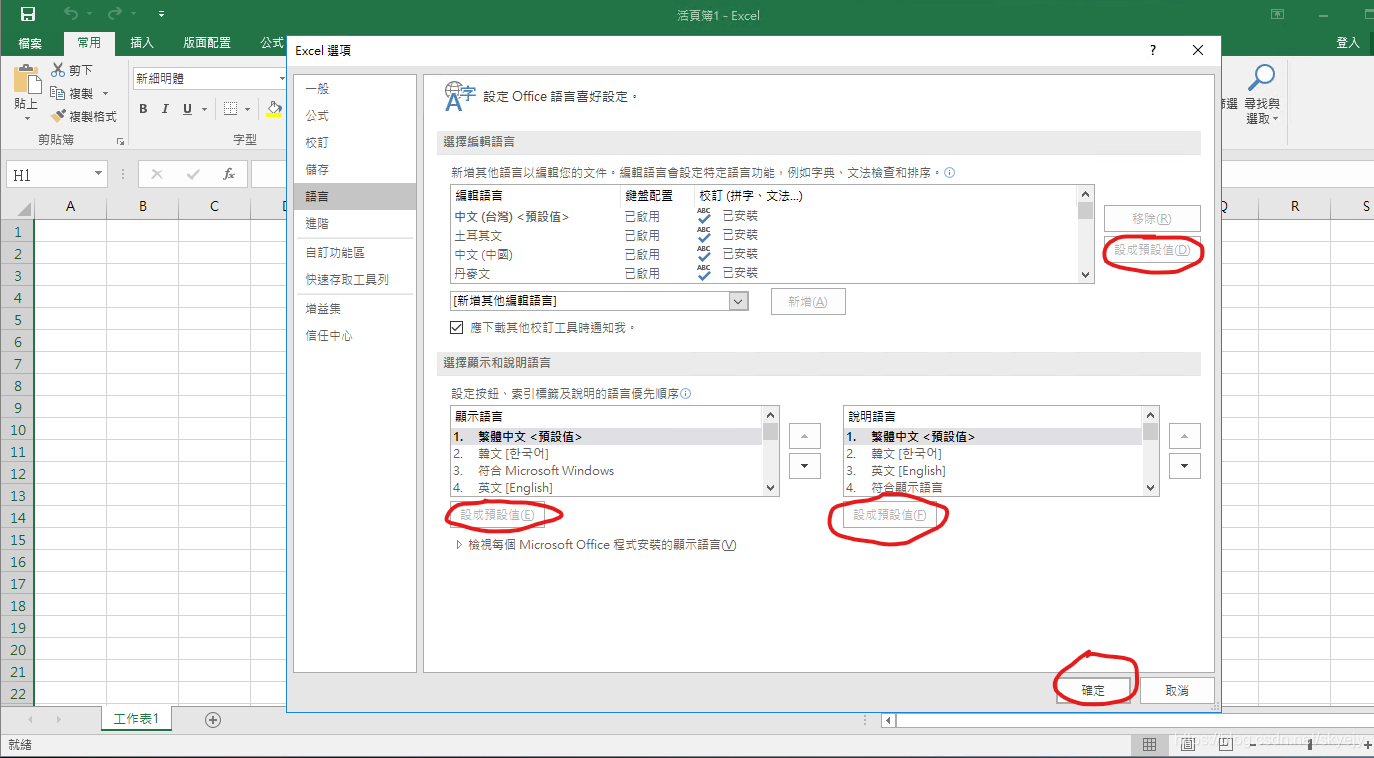Click the new sheet plus icon

tap(212, 719)
